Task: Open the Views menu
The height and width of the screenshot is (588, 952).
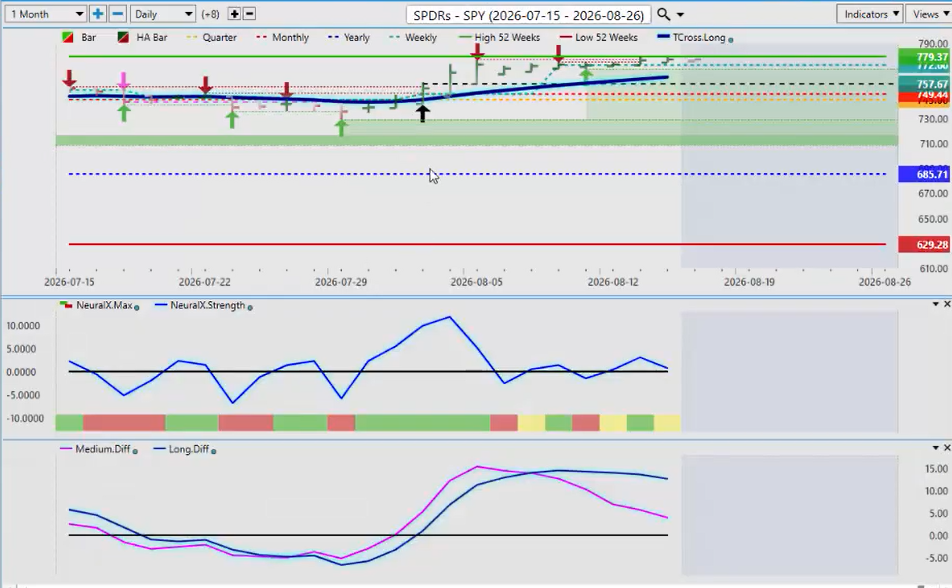Action: coord(929,14)
